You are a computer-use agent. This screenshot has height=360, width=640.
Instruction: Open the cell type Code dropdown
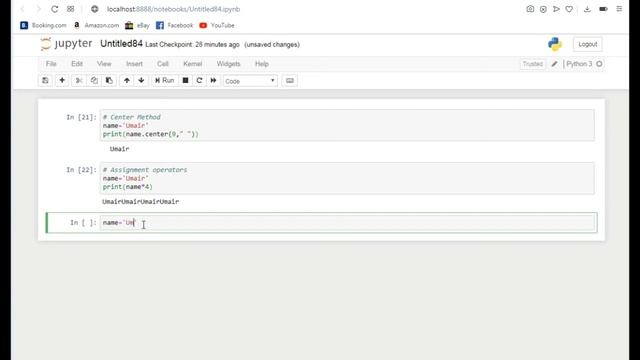[250, 81]
